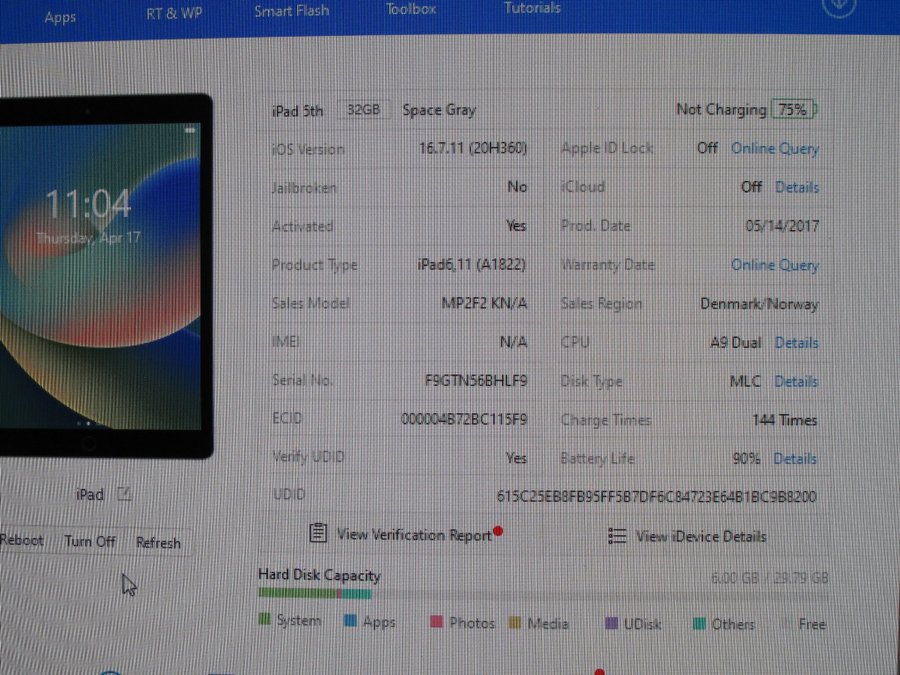Go to the Toolbox tab
This screenshot has width=900, height=675.
(411, 9)
